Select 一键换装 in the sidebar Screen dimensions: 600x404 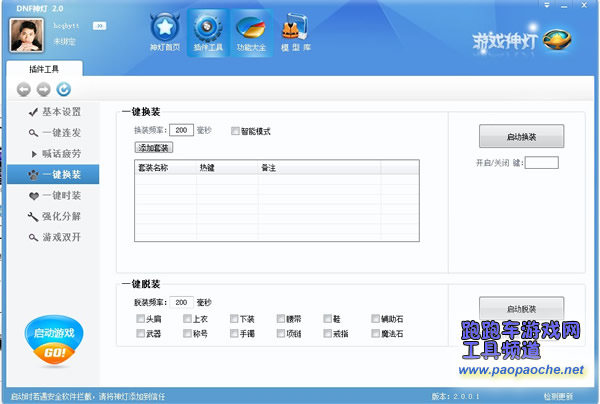(53, 174)
